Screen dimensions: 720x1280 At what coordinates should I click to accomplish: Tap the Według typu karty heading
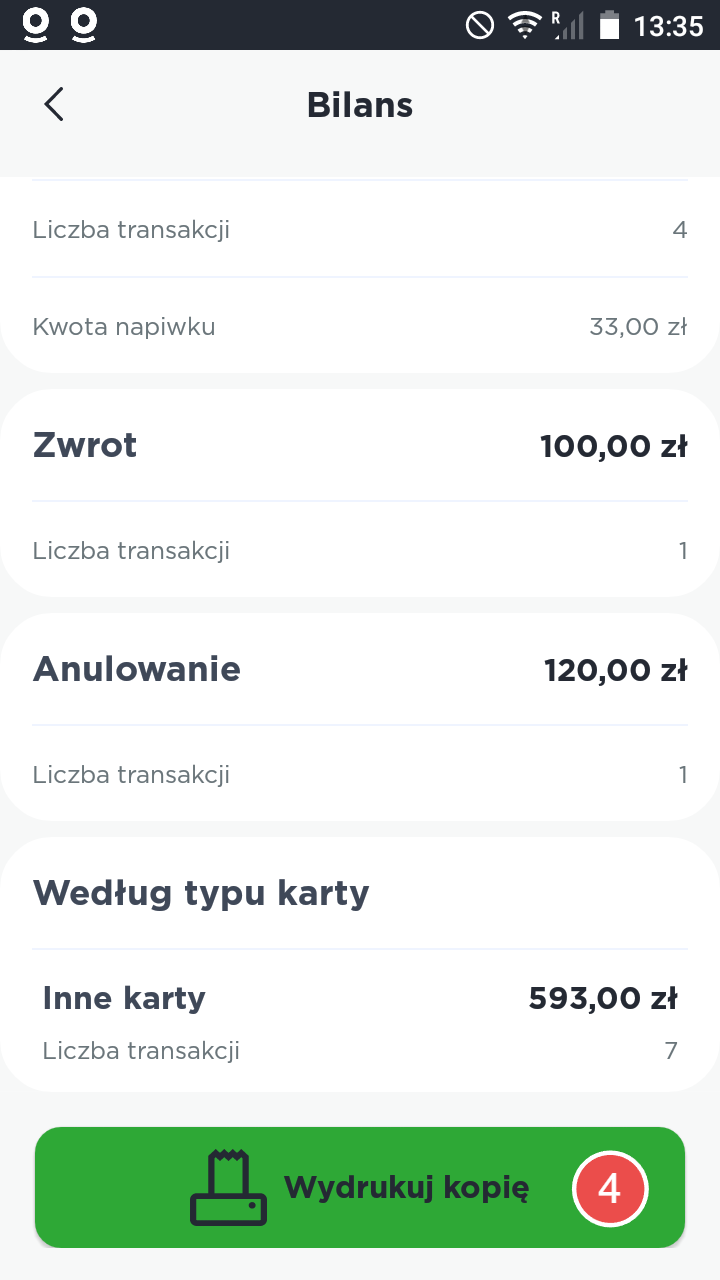point(201,893)
